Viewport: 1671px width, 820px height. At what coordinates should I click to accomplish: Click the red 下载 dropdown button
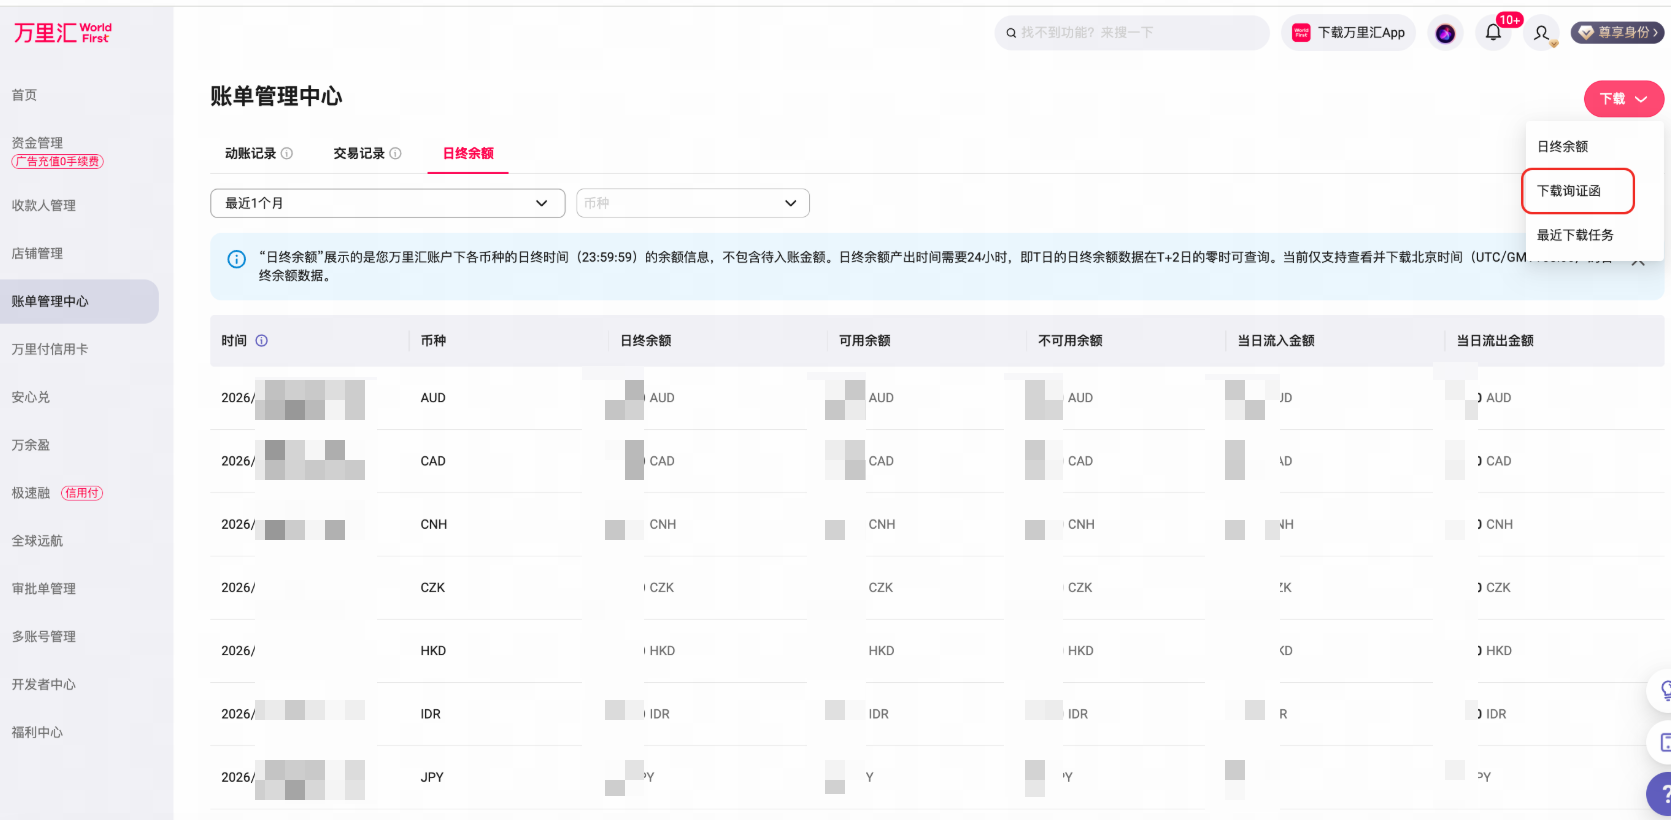(1623, 99)
